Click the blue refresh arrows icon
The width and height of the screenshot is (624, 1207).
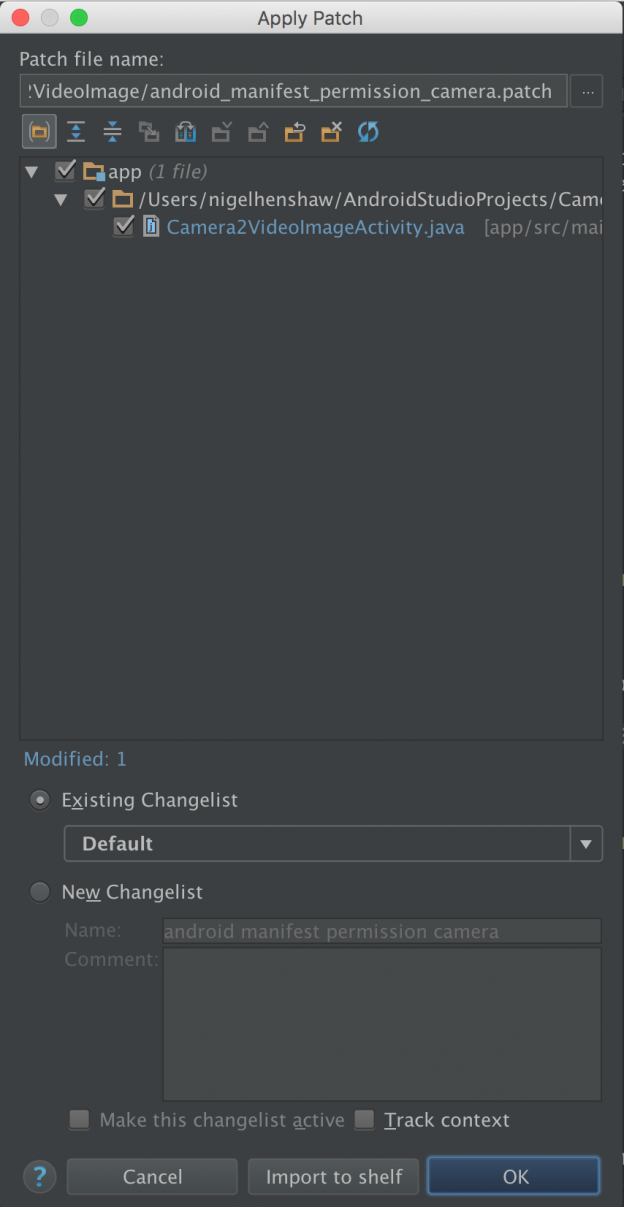[x=368, y=131]
